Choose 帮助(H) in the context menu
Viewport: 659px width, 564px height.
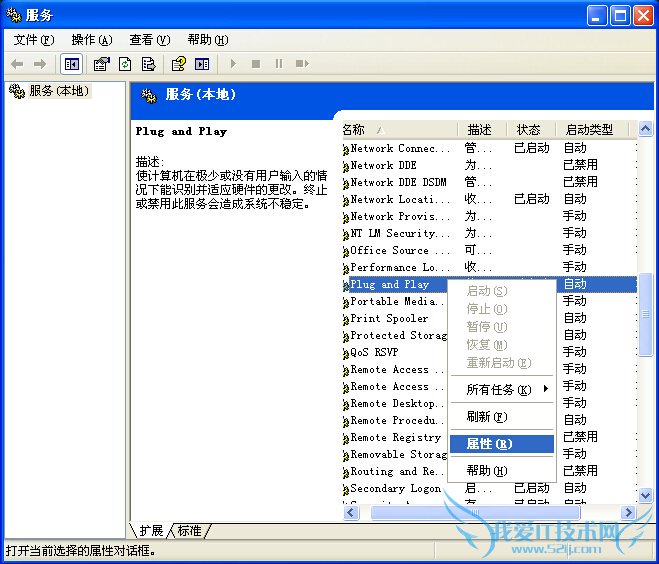click(x=502, y=471)
